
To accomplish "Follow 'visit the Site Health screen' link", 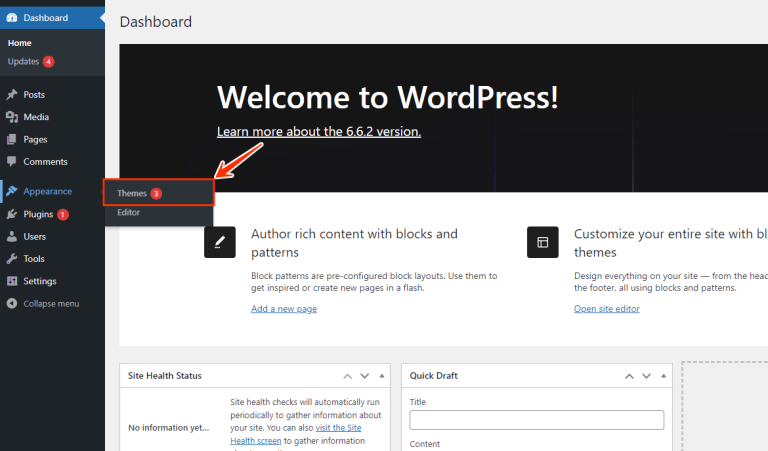I will 338,428.
